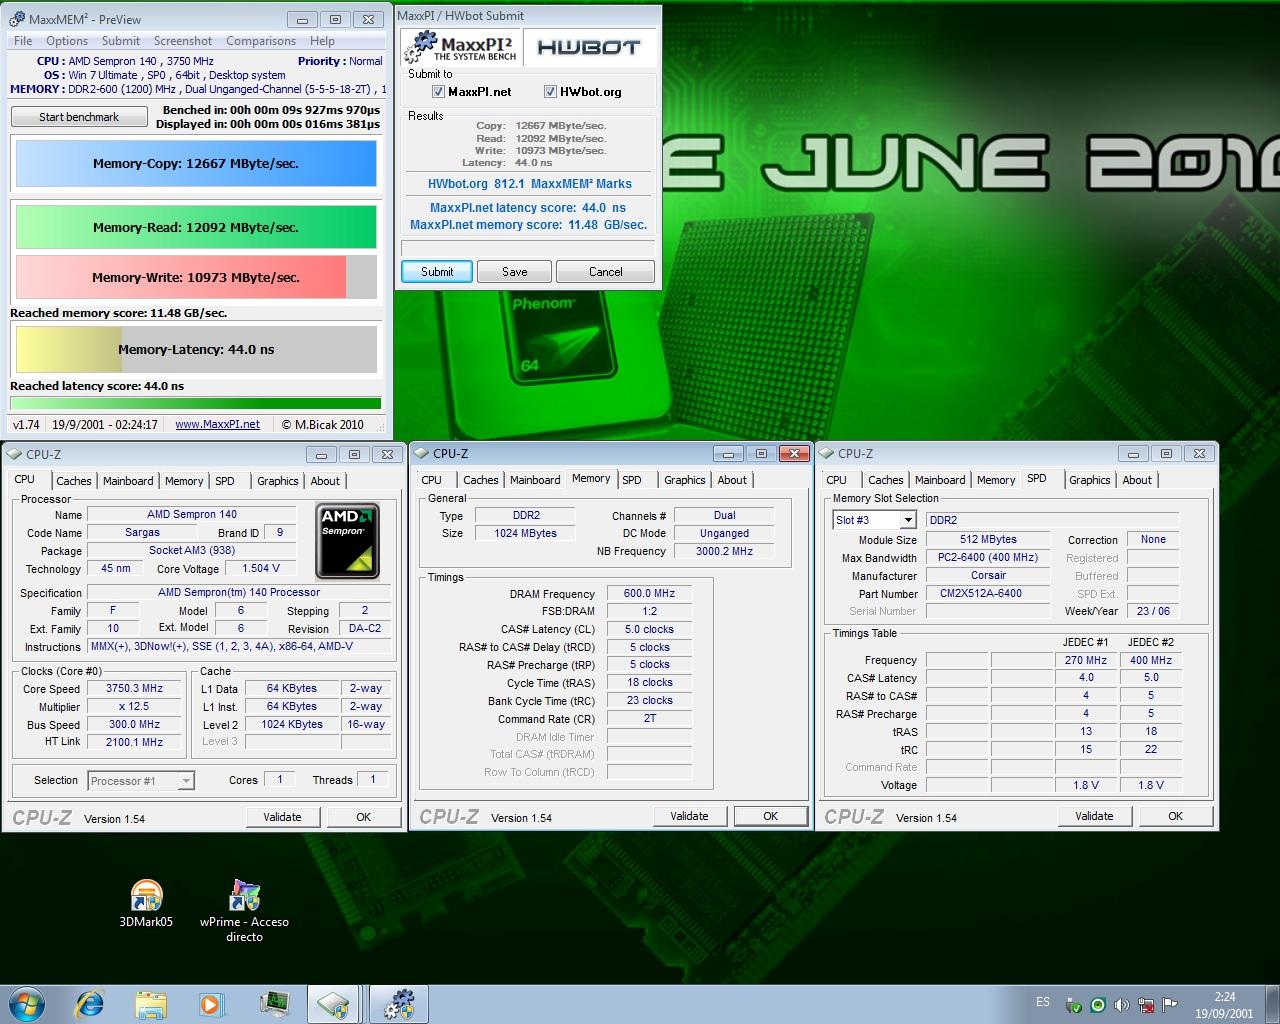Open Windows Explorer folder taskbar icon
Viewport: 1280px width, 1024px height.
tap(151, 1004)
